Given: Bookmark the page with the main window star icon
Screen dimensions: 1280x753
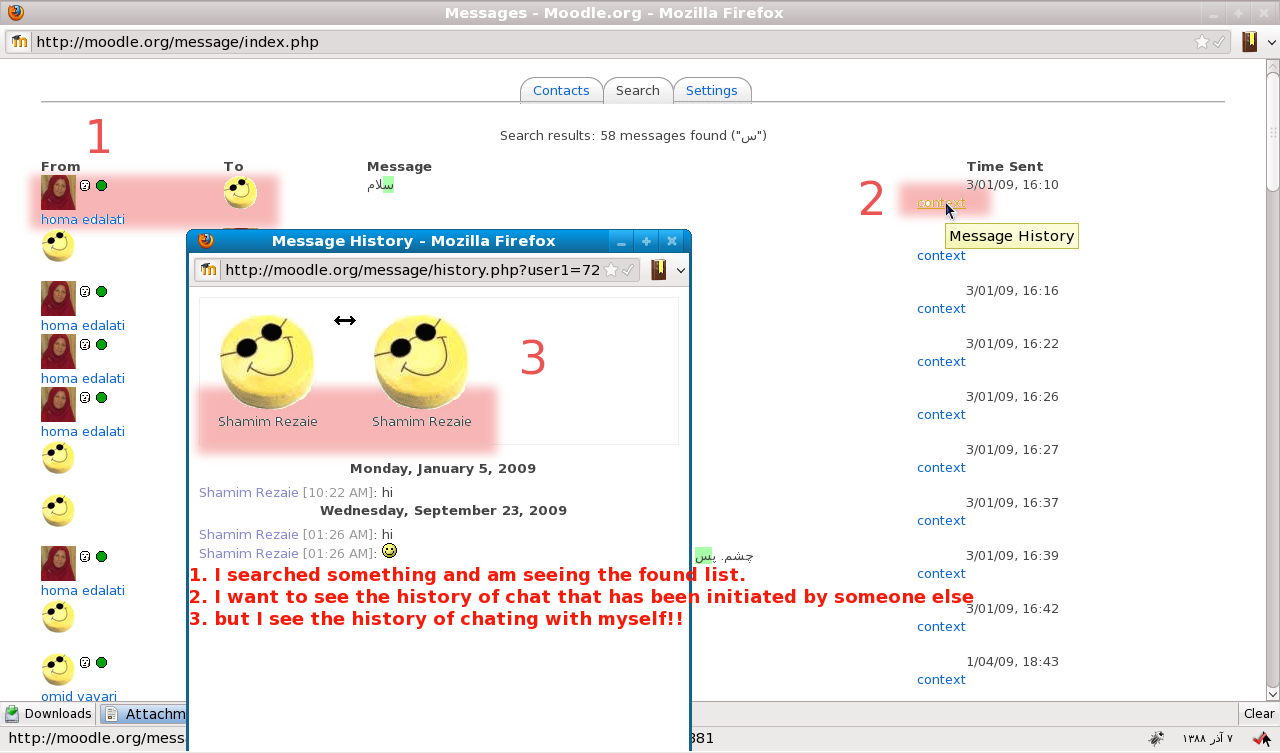Looking at the screenshot, I should coord(1202,42).
